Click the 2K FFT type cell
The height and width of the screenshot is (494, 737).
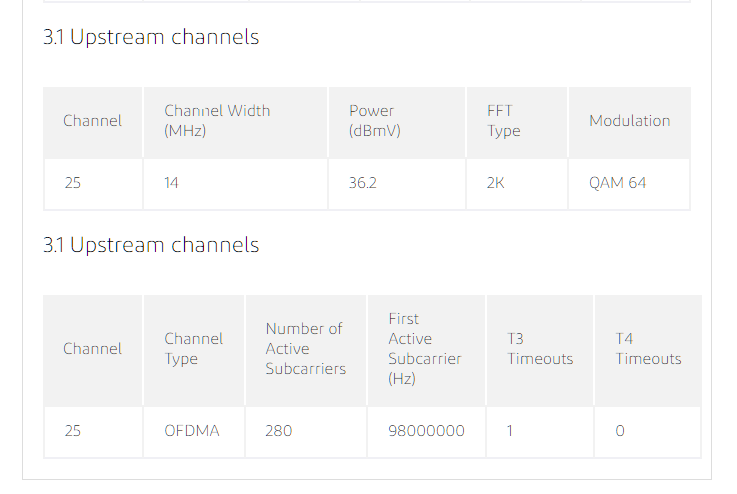click(x=495, y=183)
